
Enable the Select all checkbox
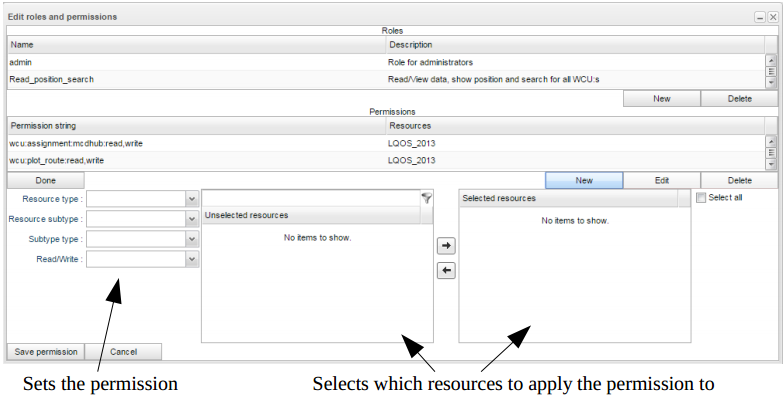[701, 198]
